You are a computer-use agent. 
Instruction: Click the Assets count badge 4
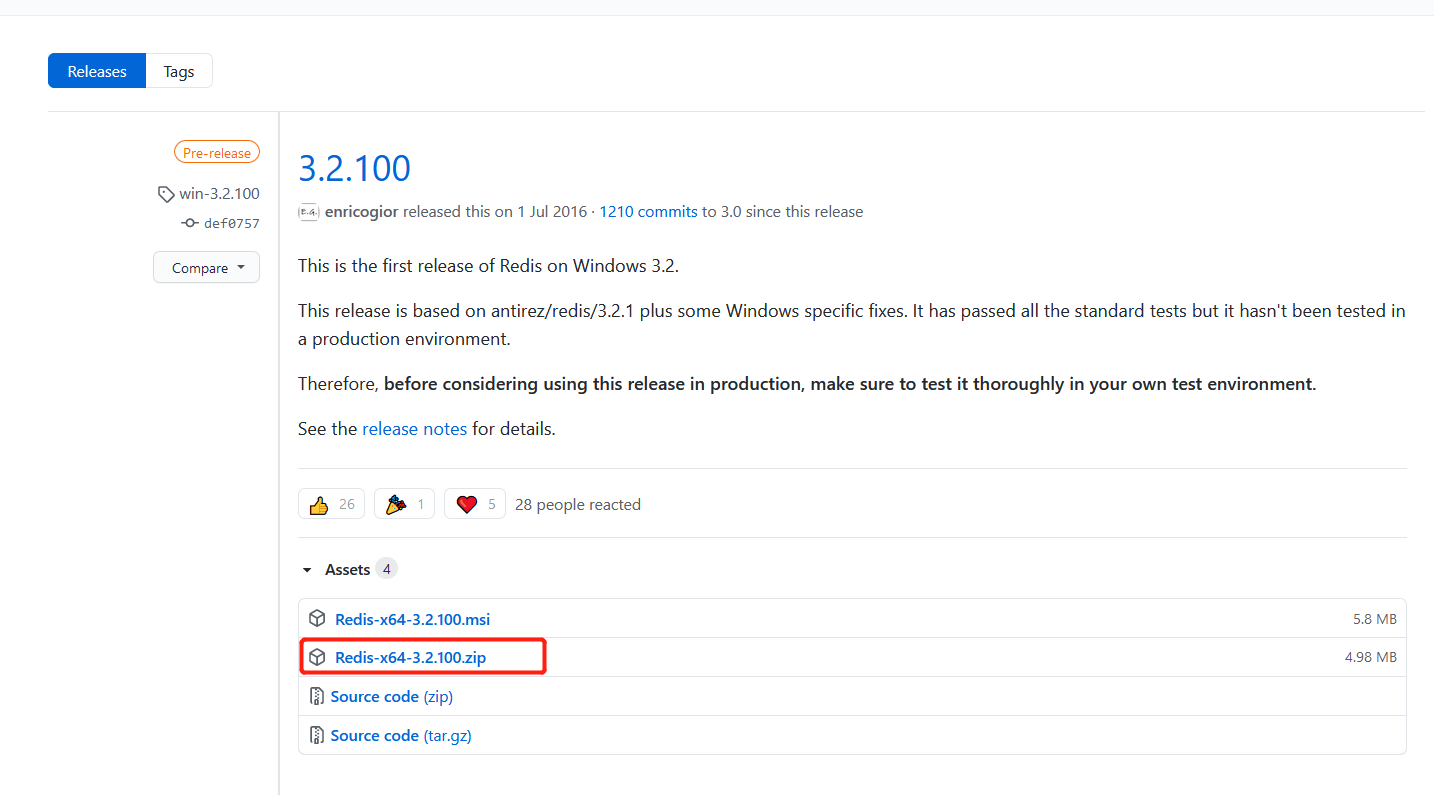click(x=386, y=569)
